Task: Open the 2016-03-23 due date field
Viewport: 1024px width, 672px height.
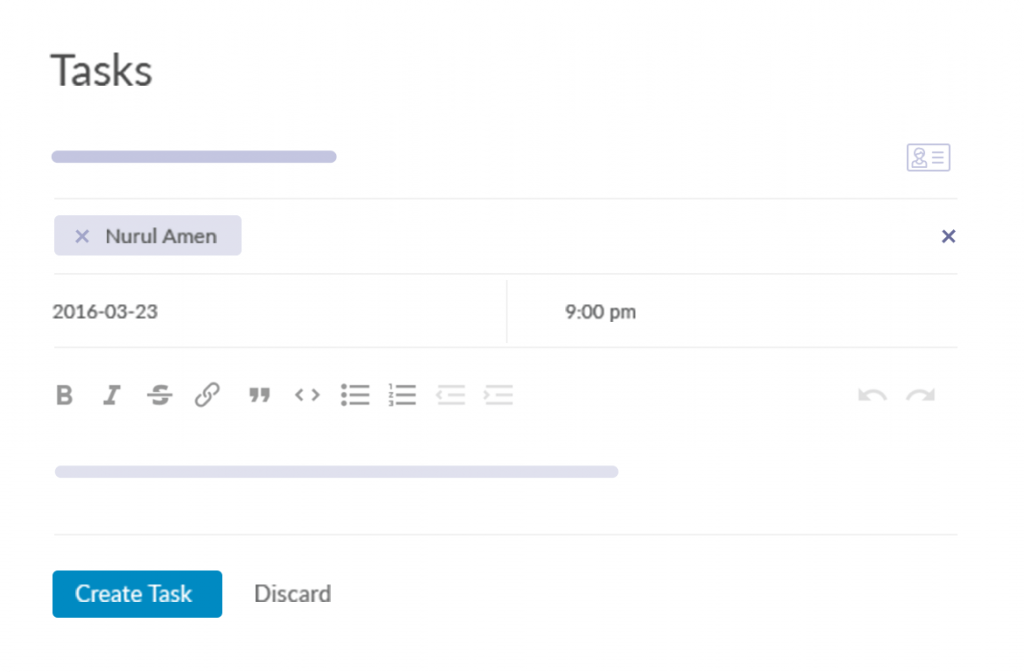Action: (105, 311)
